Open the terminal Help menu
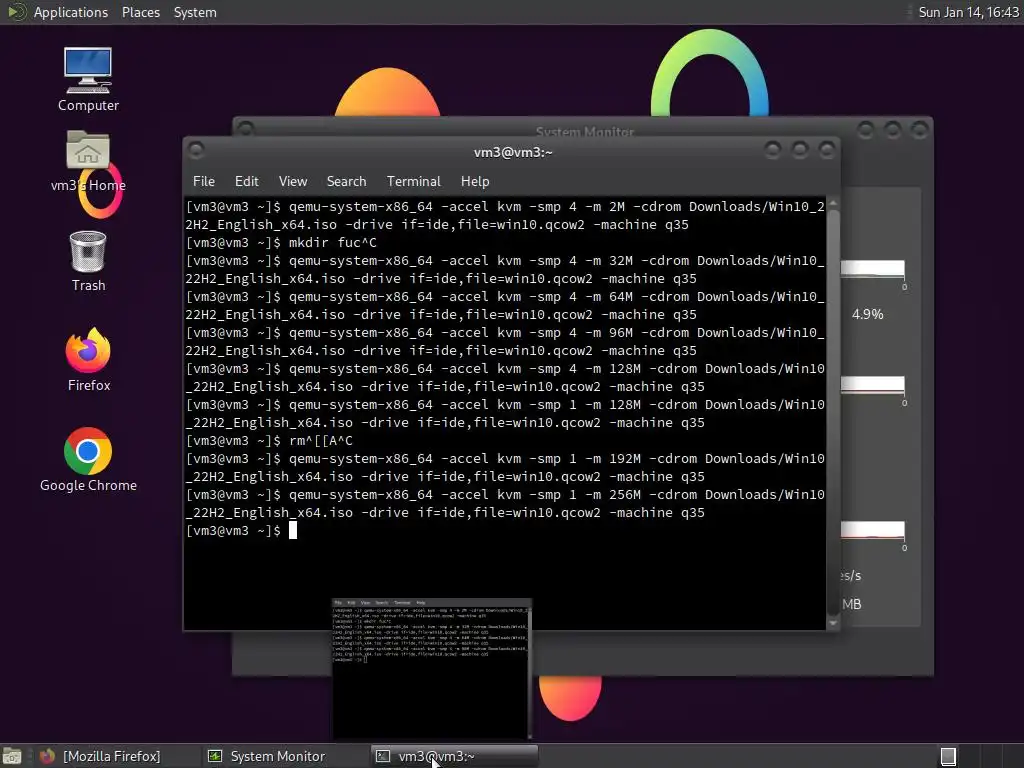The width and height of the screenshot is (1024, 768). pos(475,182)
